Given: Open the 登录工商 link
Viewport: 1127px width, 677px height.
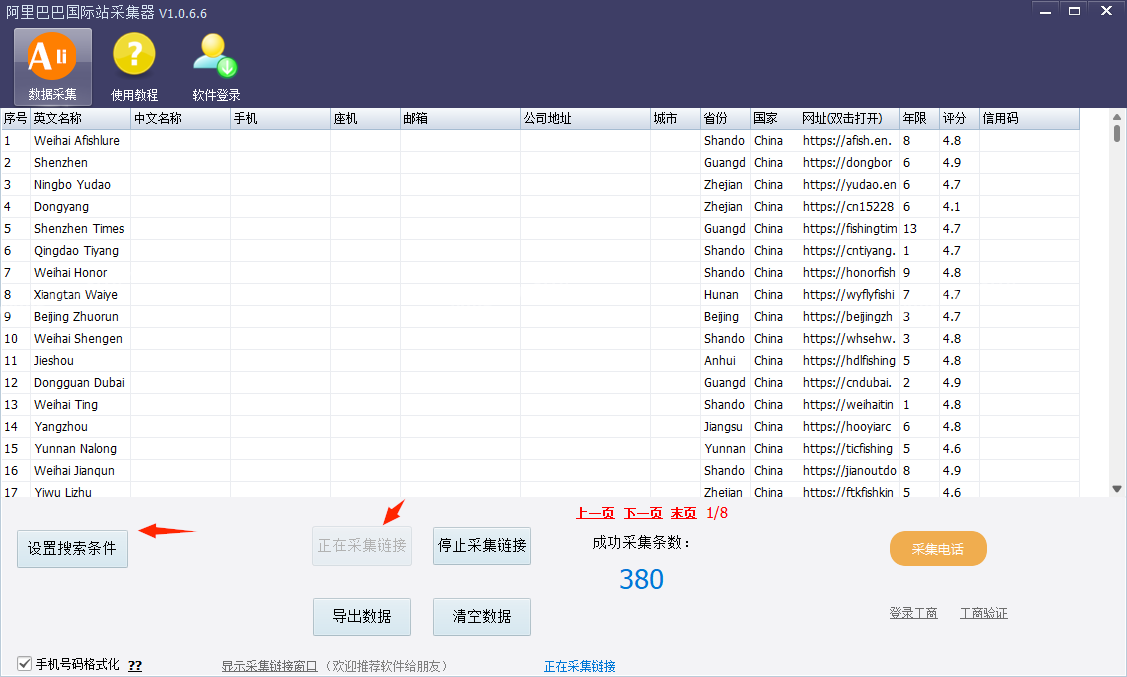Looking at the screenshot, I should (913, 613).
